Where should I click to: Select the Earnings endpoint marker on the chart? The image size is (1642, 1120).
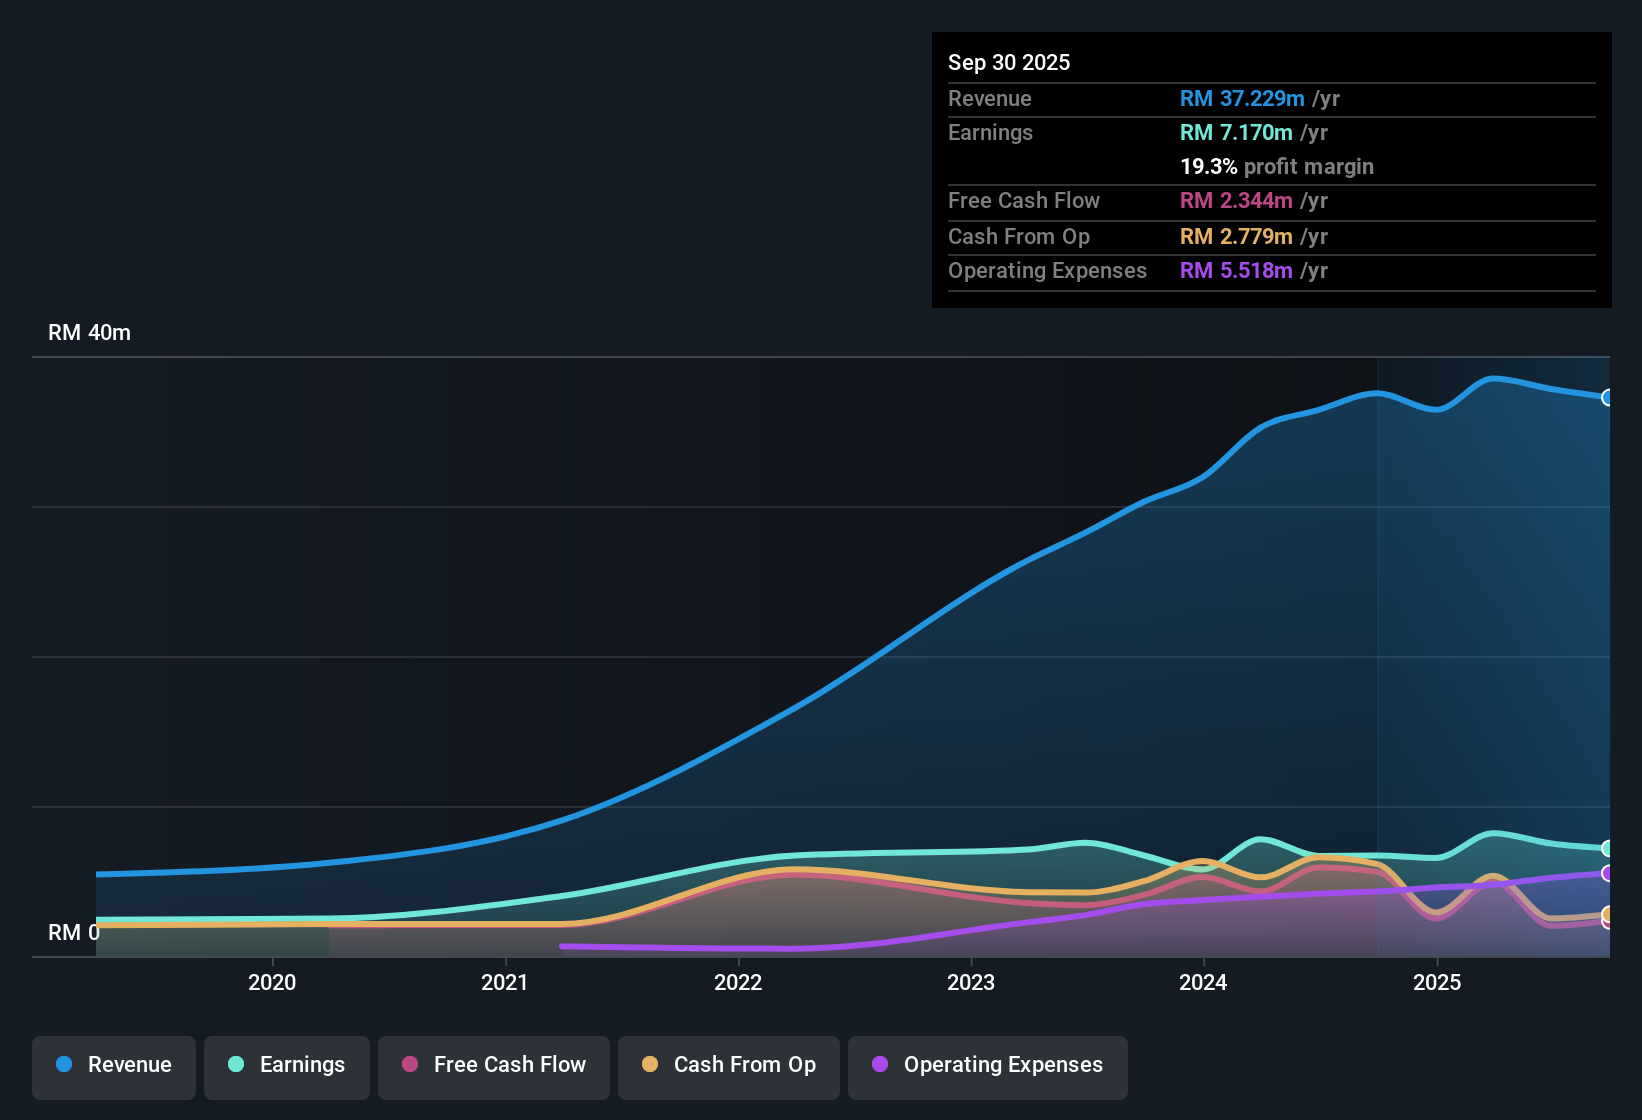click(x=1608, y=848)
